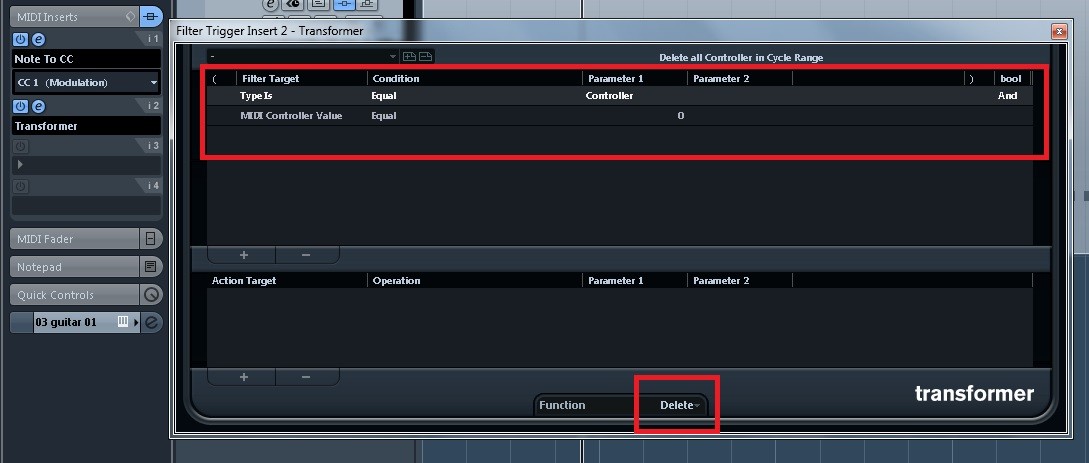Open editor for Note To CC insert
The height and width of the screenshot is (463, 1089).
pyautogui.click(x=39, y=40)
